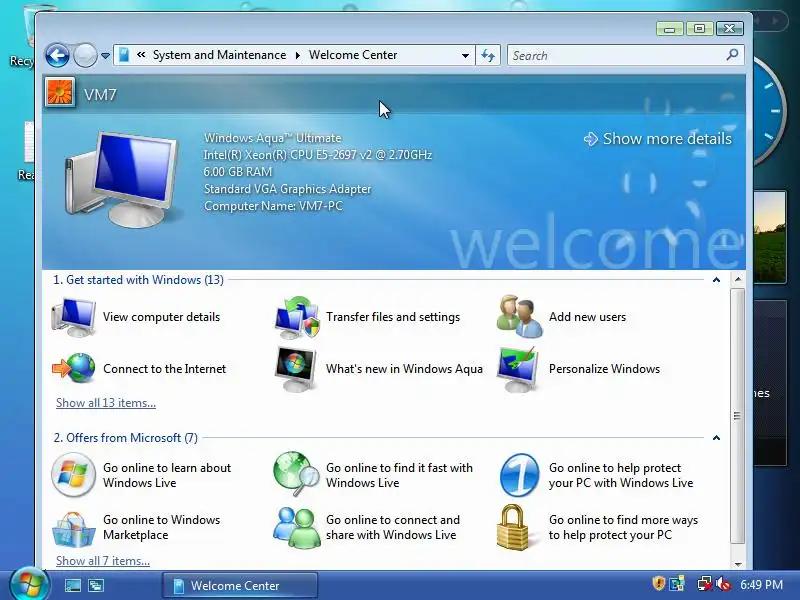
Task: Click 2. Offers from Microsoft (7) heading
Action: 126,438
